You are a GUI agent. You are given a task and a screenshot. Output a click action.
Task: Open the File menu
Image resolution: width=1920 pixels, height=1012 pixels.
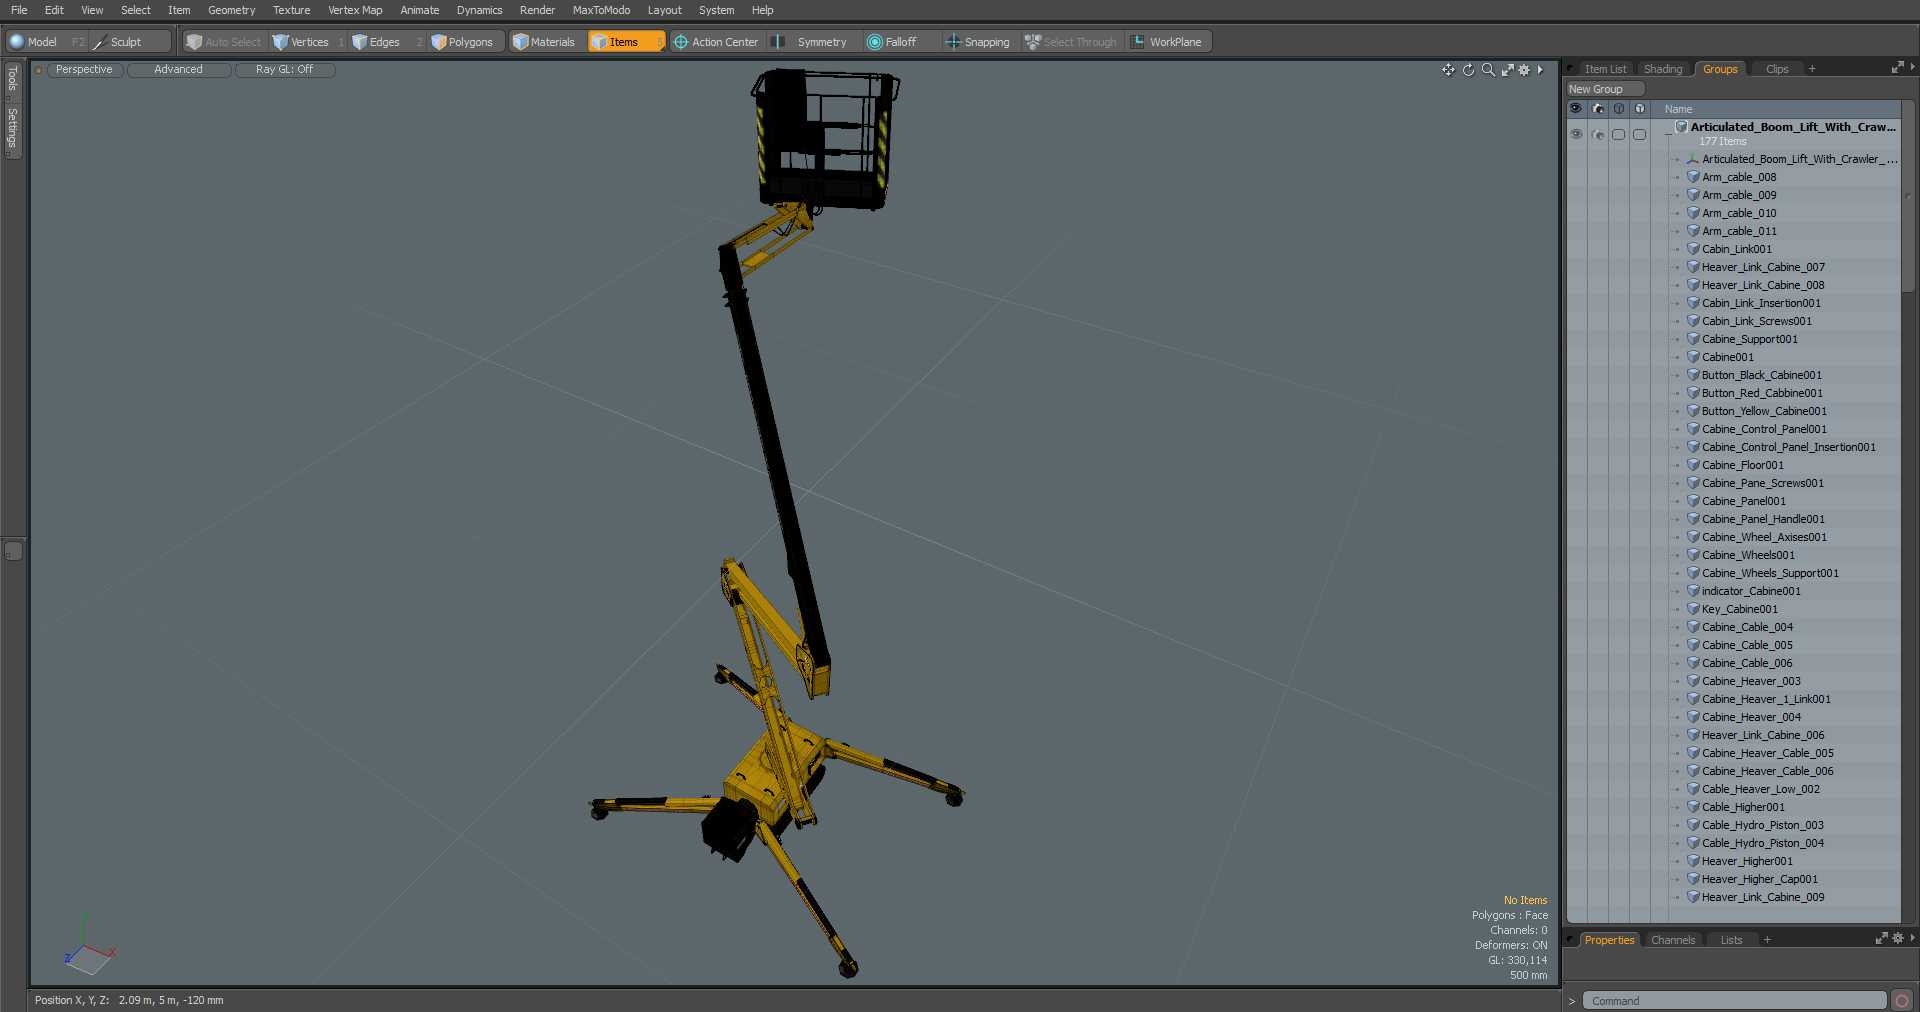point(19,10)
